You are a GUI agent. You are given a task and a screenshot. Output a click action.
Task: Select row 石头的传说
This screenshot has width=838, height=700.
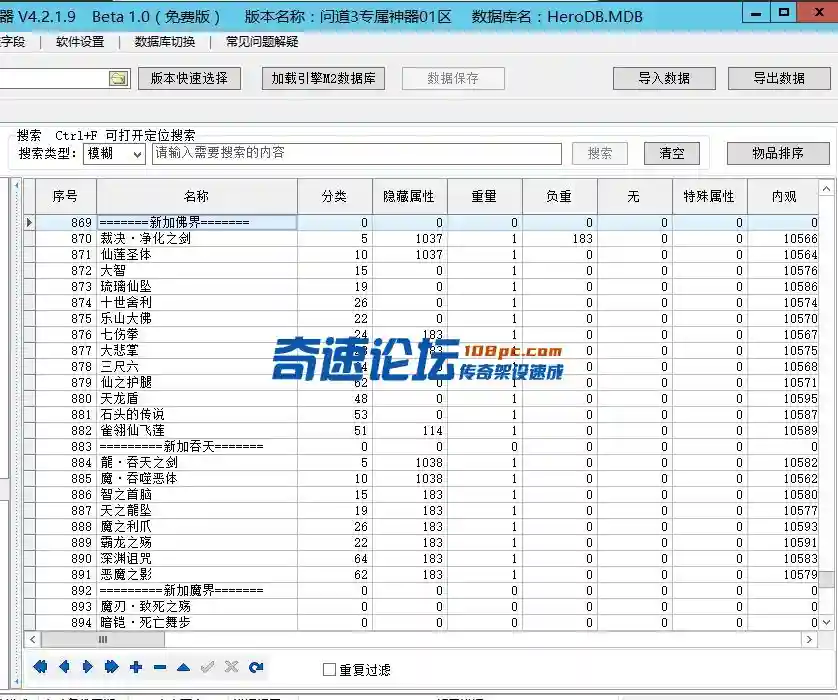coord(421,415)
